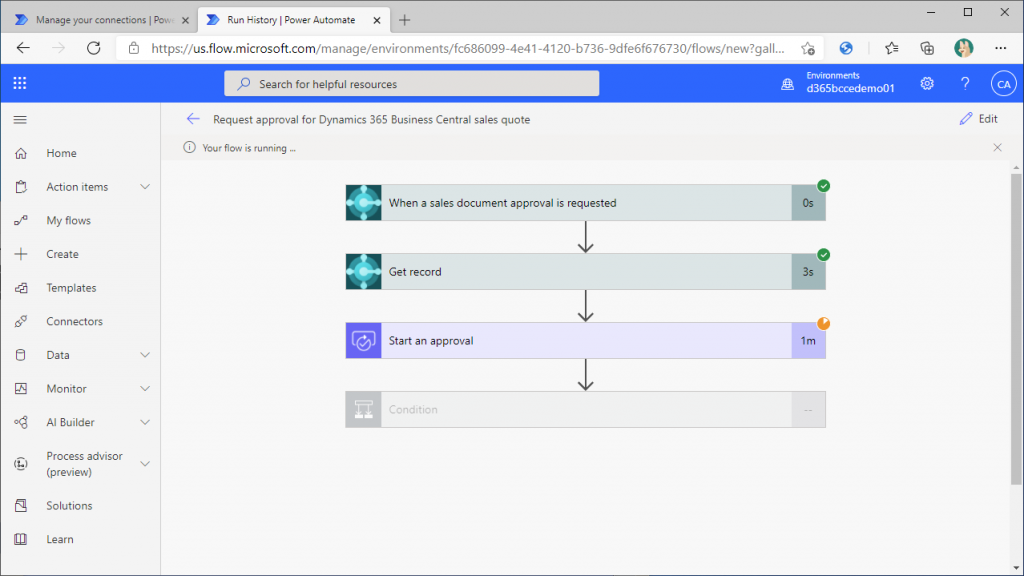Open Solutions in sidebar
1024x576 pixels.
(x=69, y=505)
